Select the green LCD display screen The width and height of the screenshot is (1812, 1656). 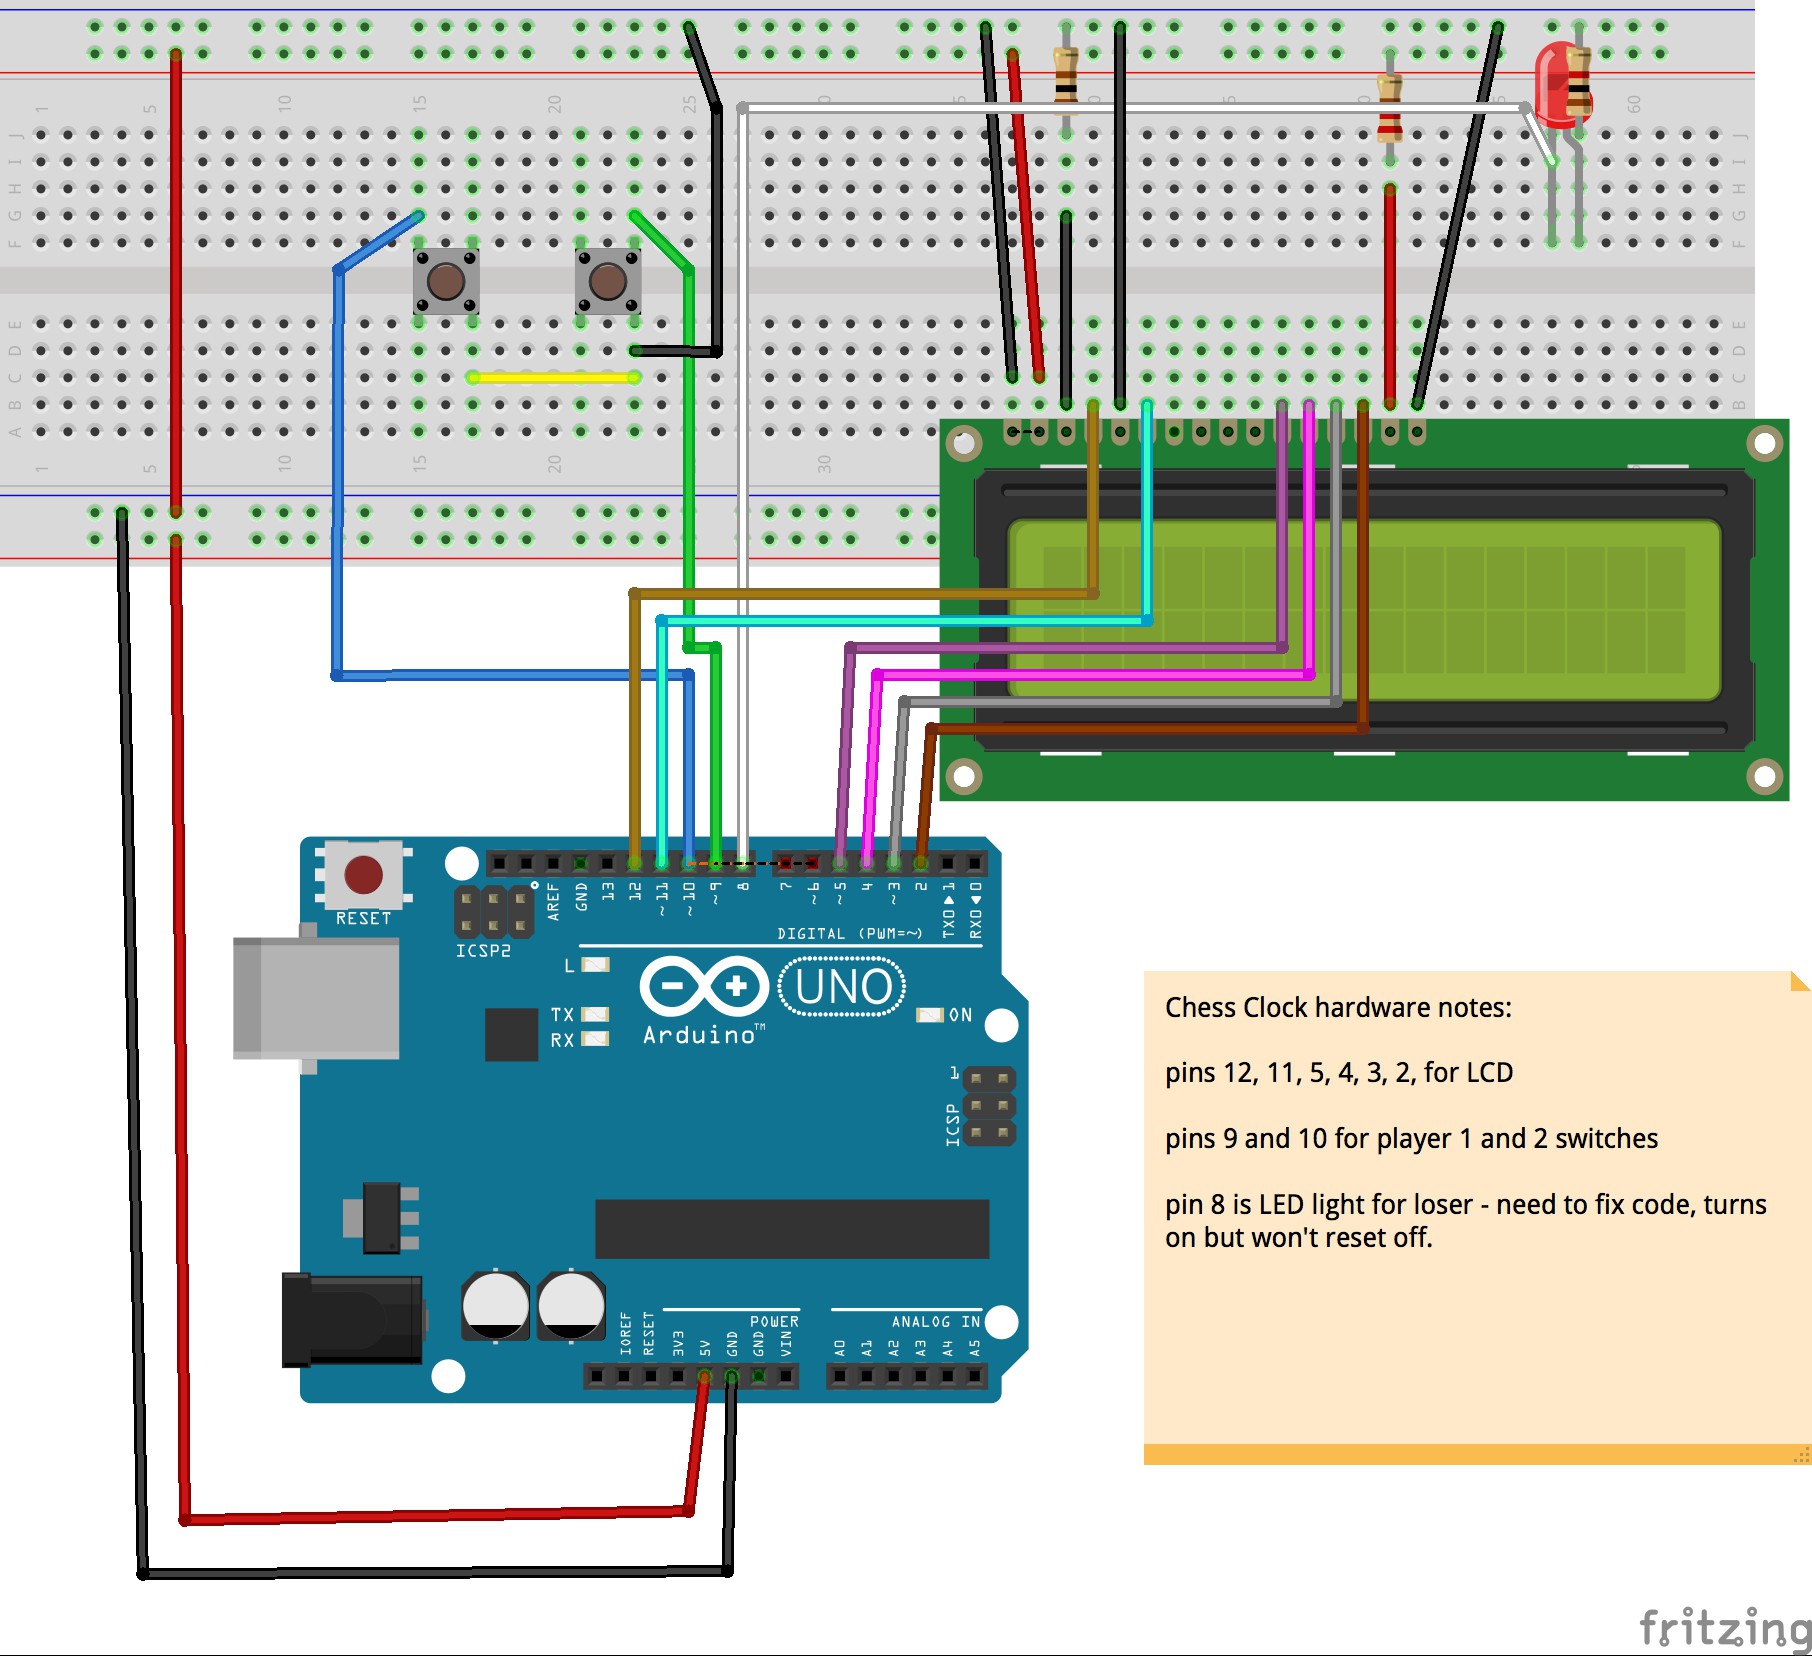pos(1364,609)
